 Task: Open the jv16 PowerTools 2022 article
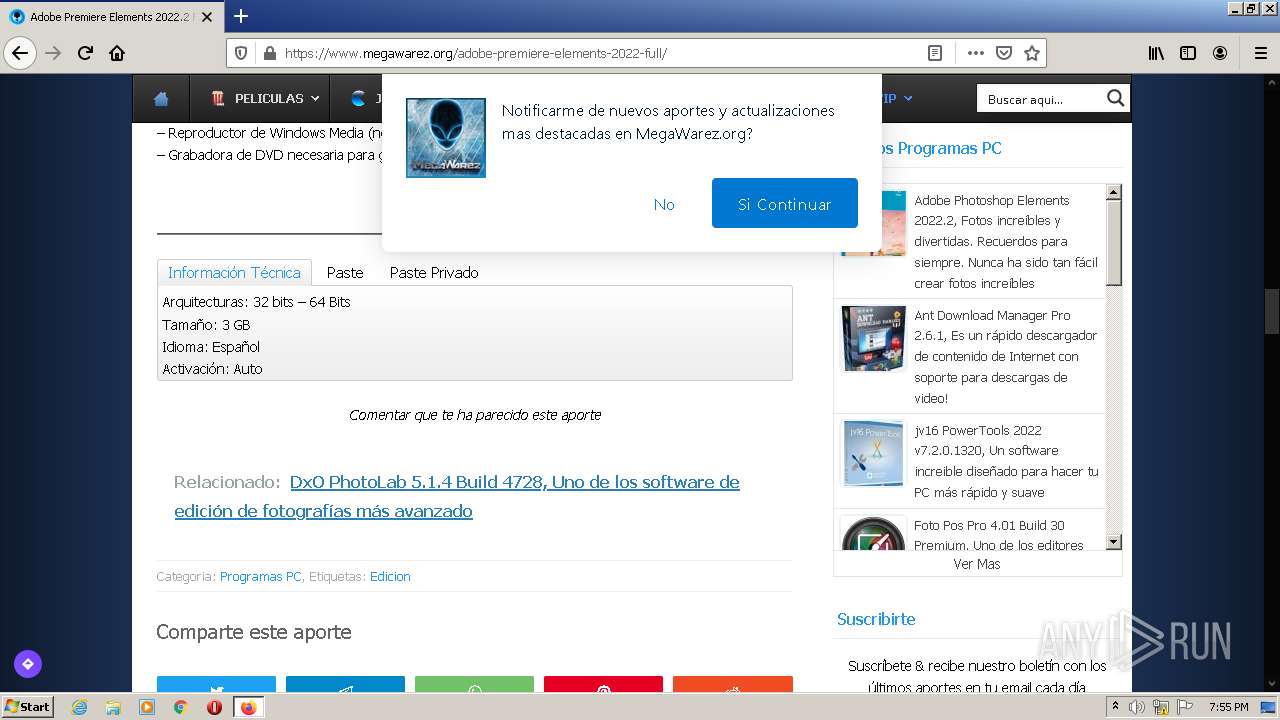coord(1006,461)
